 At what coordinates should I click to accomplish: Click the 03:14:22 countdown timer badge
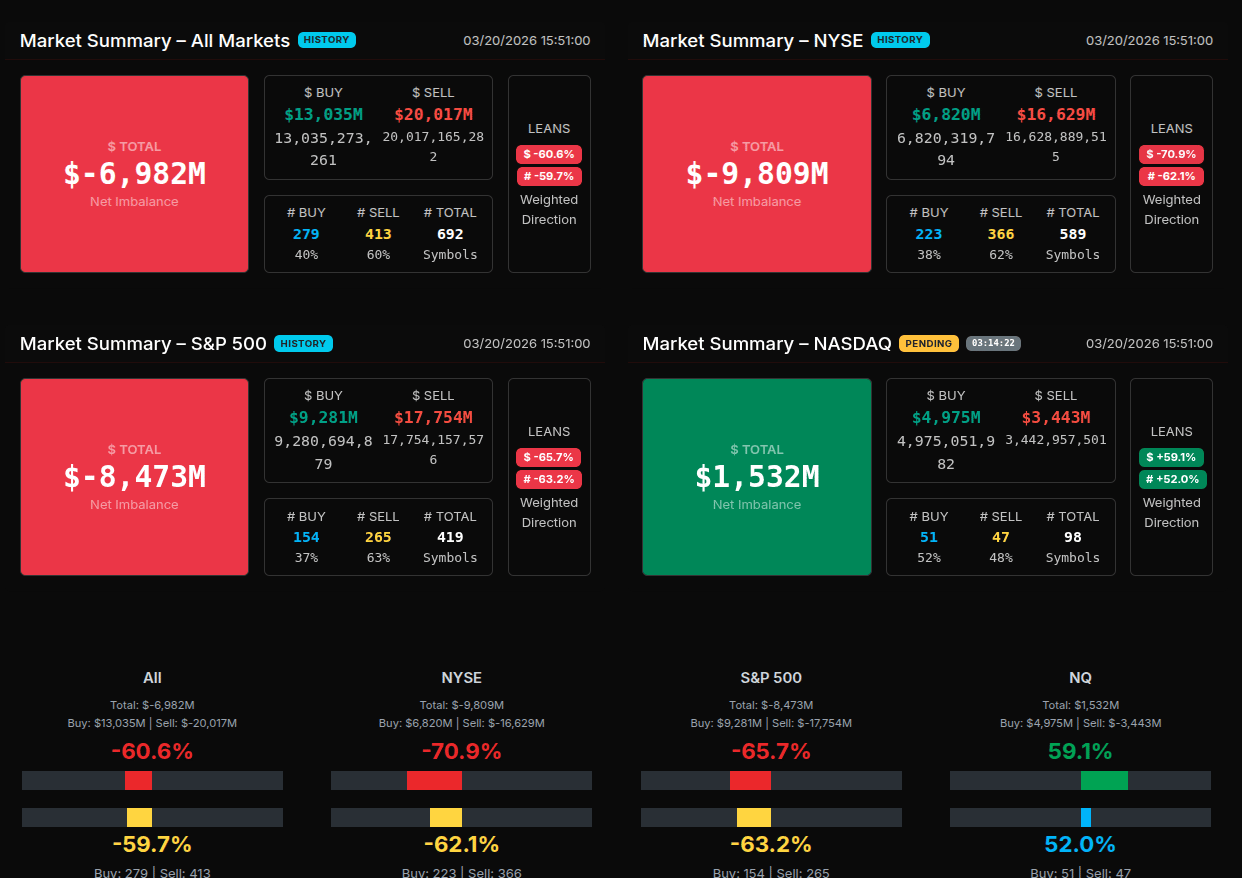point(993,343)
